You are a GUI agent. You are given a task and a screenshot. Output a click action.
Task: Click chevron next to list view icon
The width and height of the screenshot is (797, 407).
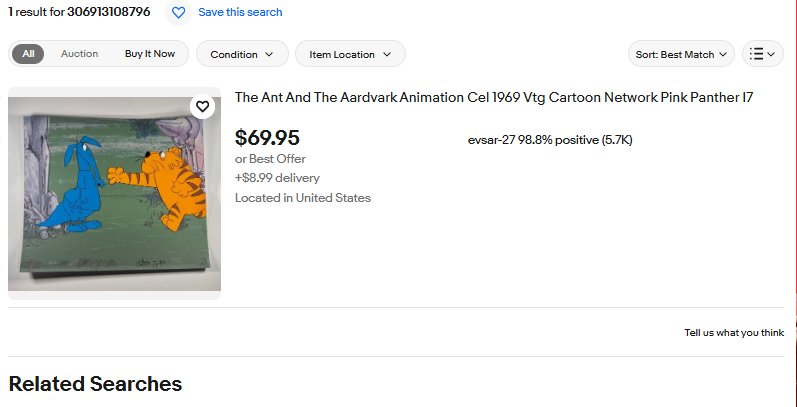pos(771,54)
